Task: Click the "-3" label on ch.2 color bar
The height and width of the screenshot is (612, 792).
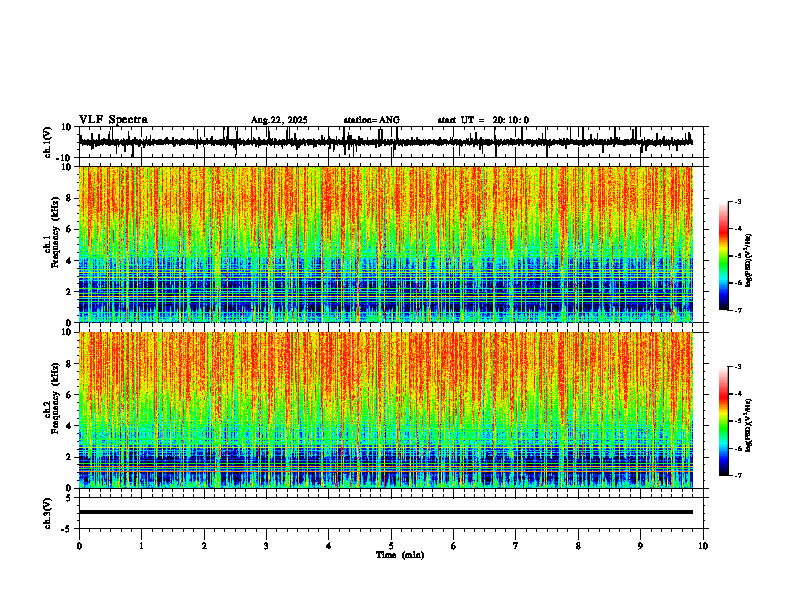Action: tap(737, 367)
